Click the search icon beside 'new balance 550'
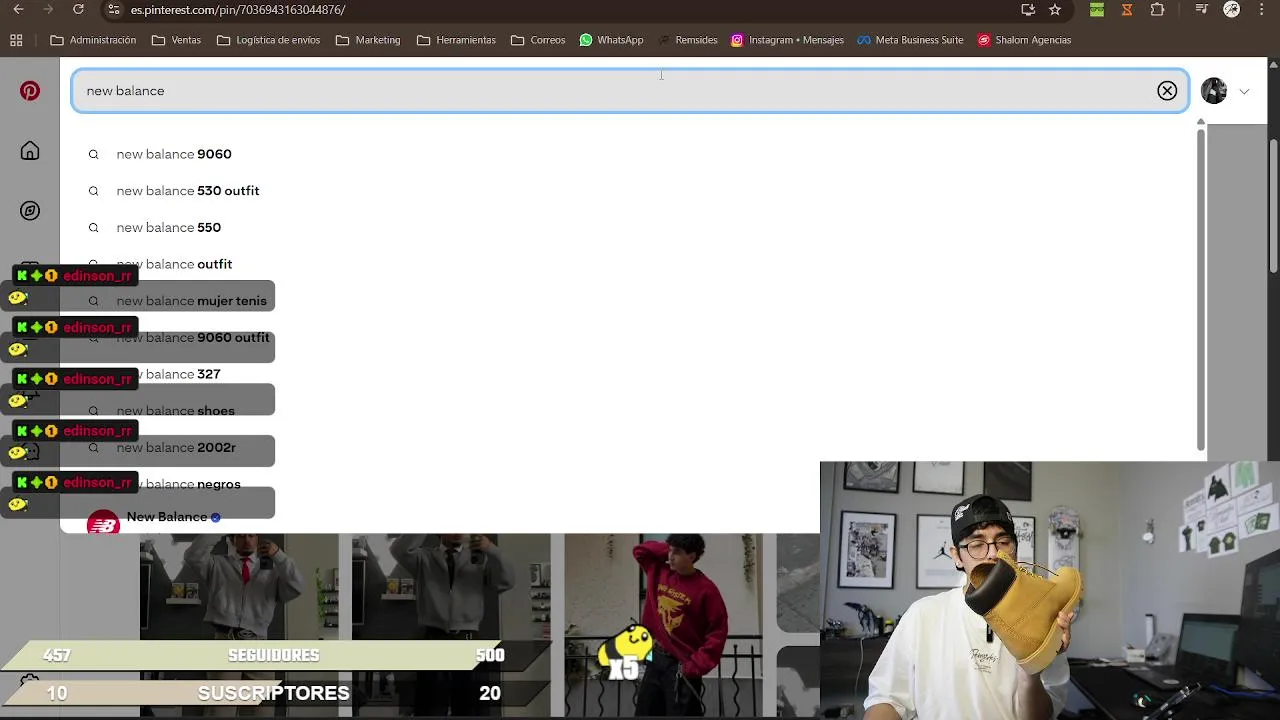1280x720 pixels. (x=93, y=228)
